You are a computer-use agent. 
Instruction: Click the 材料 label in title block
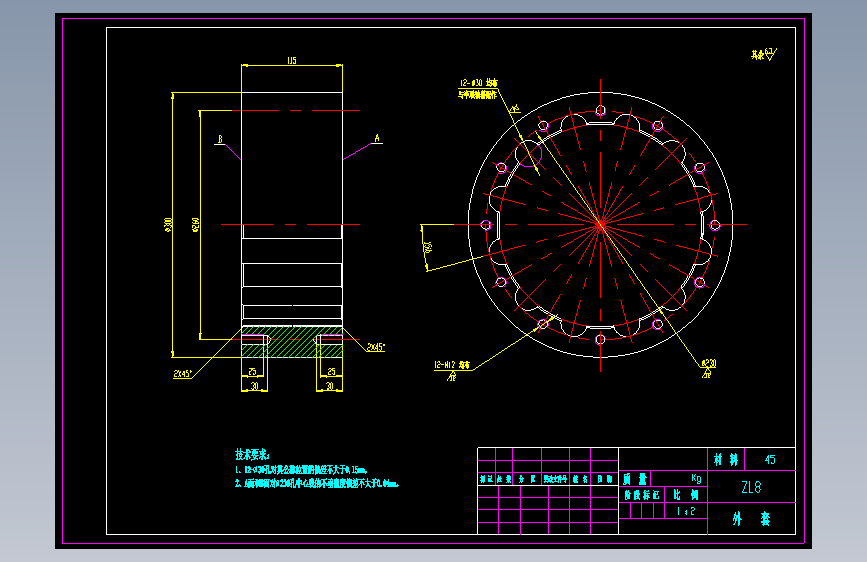[x=726, y=459]
